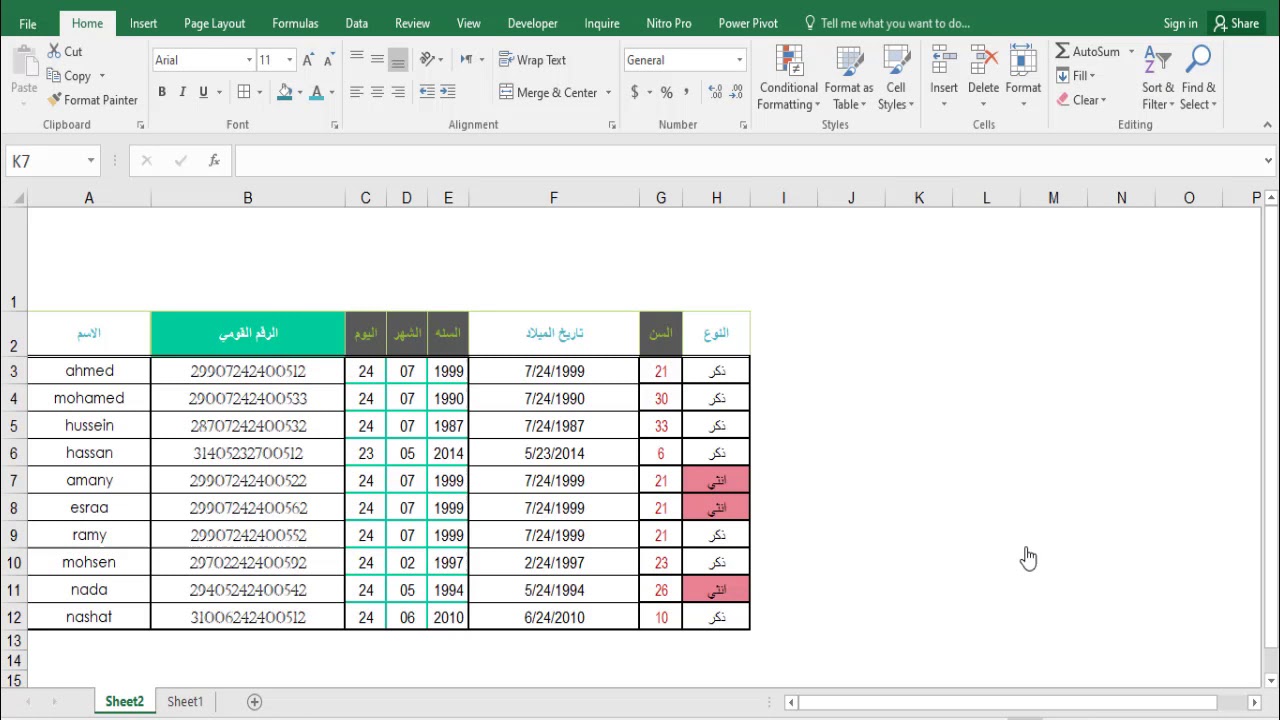This screenshot has width=1280, height=720.
Task: Open Sort & Filter menu
Action: coord(1158,78)
